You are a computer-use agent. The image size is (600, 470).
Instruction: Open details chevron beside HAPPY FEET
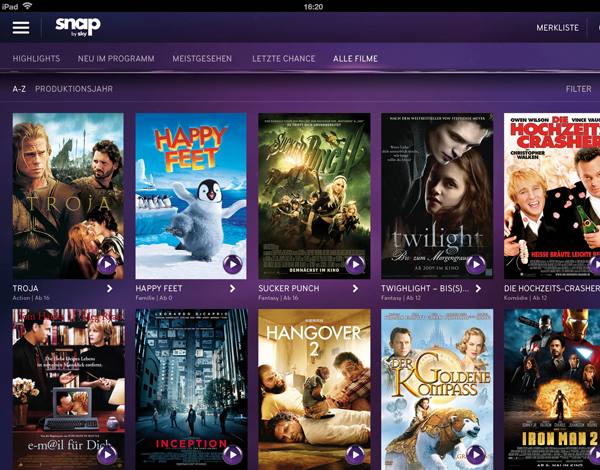pos(233,289)
